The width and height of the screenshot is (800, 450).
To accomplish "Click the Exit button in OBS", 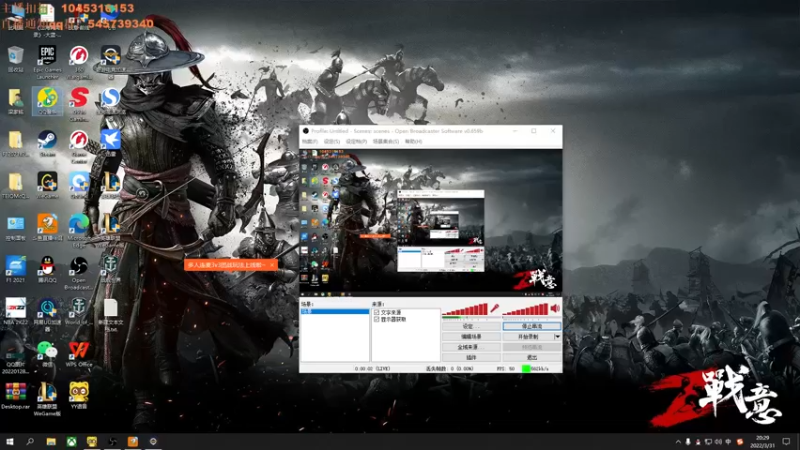I will point(532,358).
